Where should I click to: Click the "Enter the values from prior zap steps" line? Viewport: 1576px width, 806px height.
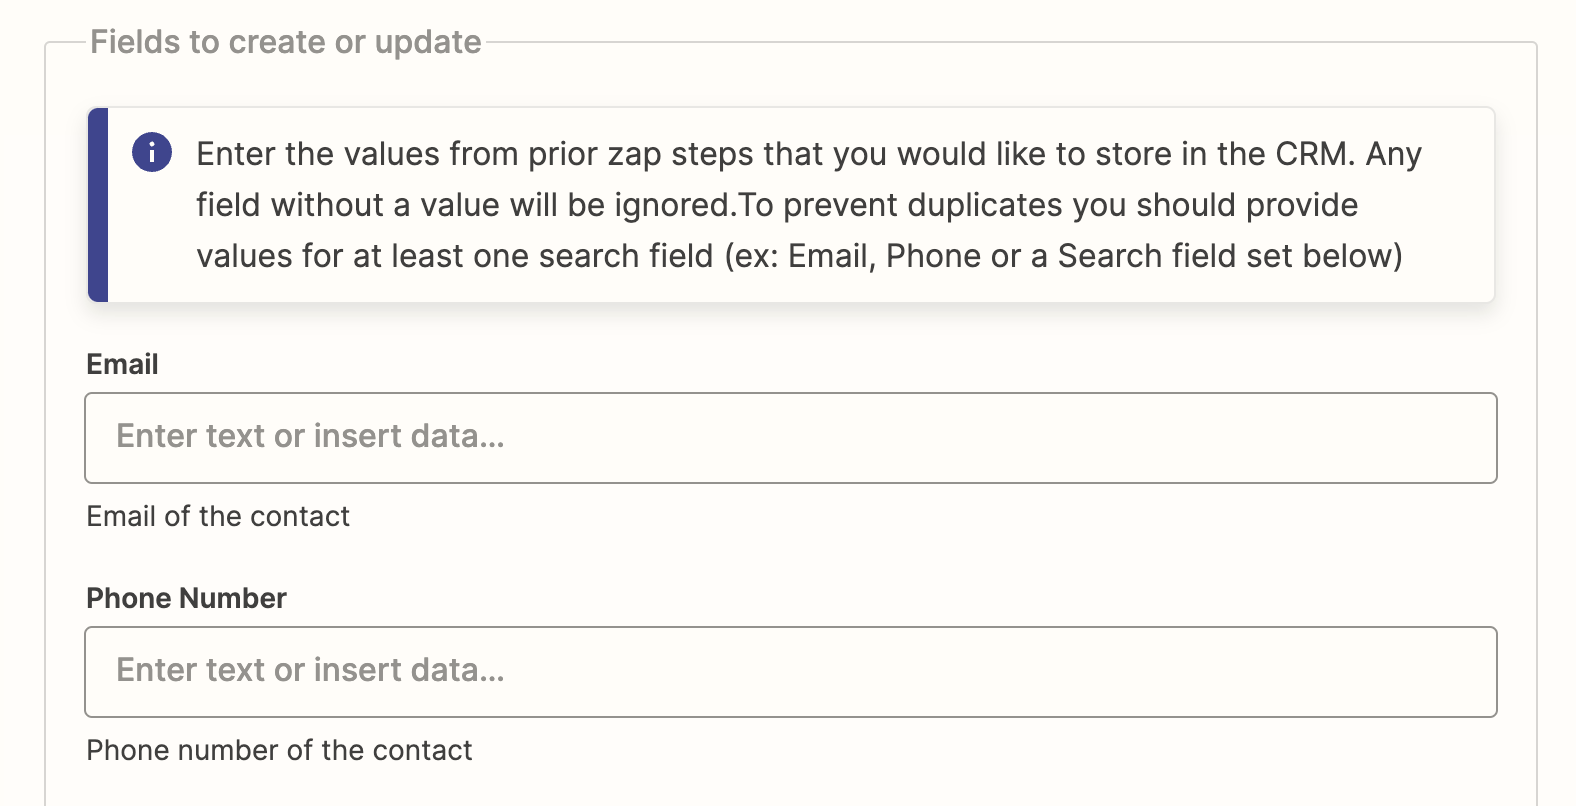809,154
